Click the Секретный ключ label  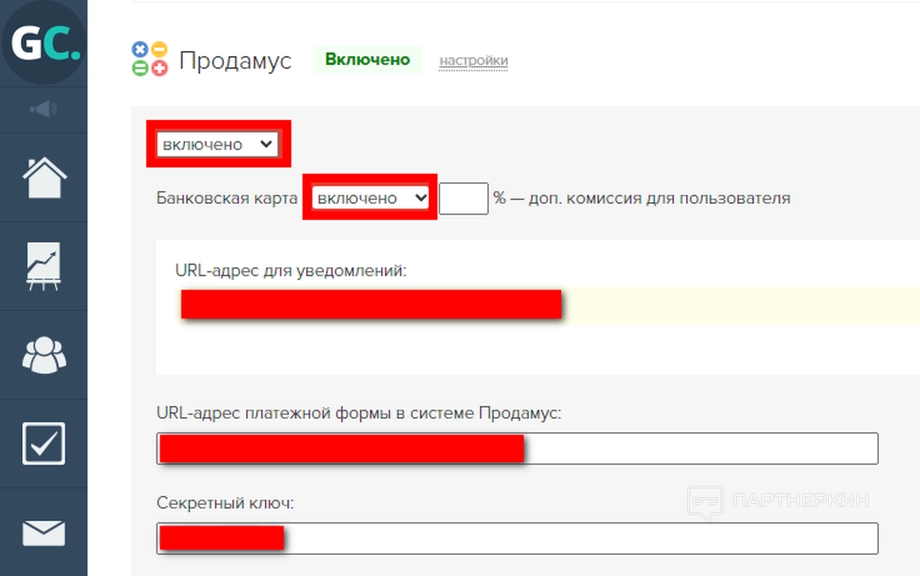(x=225, y=503)
